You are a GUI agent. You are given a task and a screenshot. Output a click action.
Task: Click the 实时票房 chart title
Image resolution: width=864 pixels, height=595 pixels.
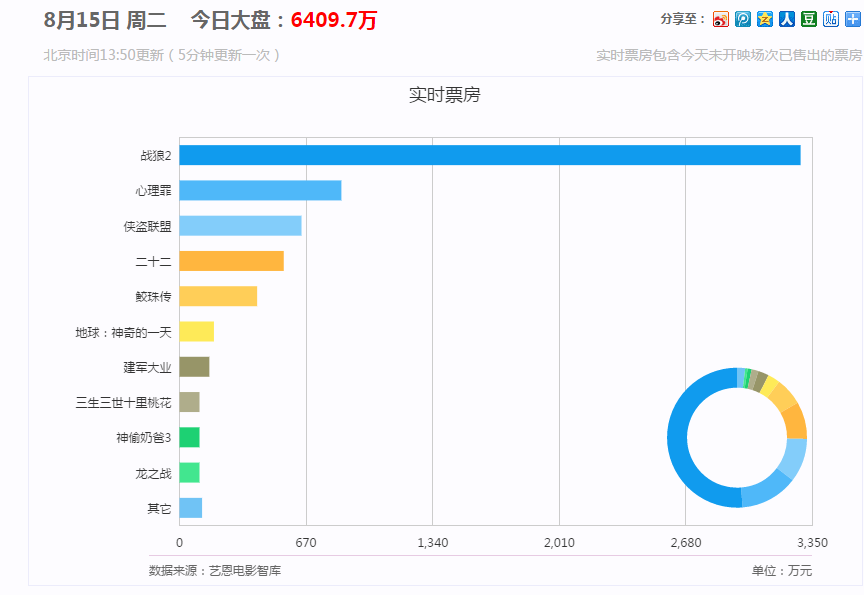[x=445, y=95]
